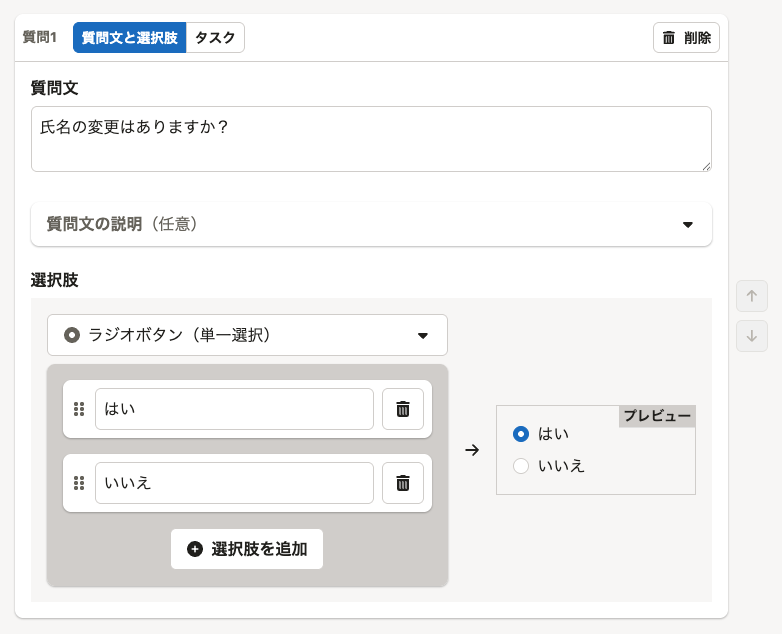Click drag handle icon for はい option
Image resolution: width=782 pixels, height=634 pixels.
79,409
